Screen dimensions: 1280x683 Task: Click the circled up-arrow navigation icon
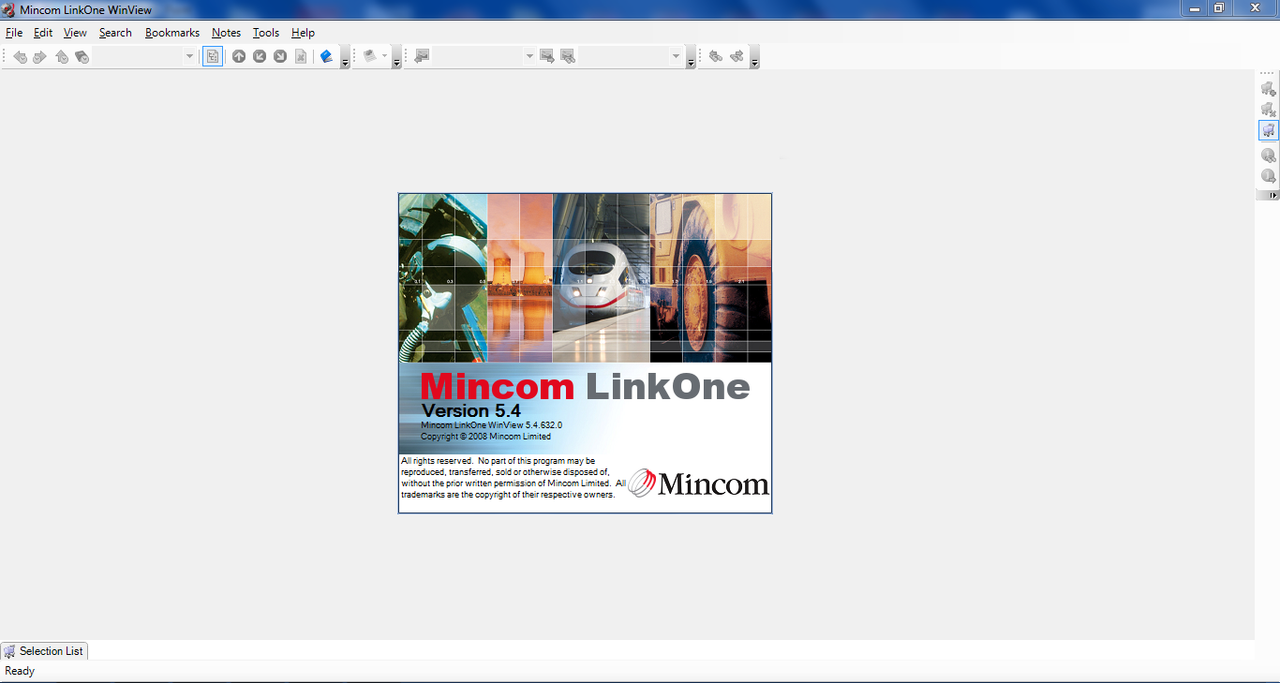pos(239,57)
